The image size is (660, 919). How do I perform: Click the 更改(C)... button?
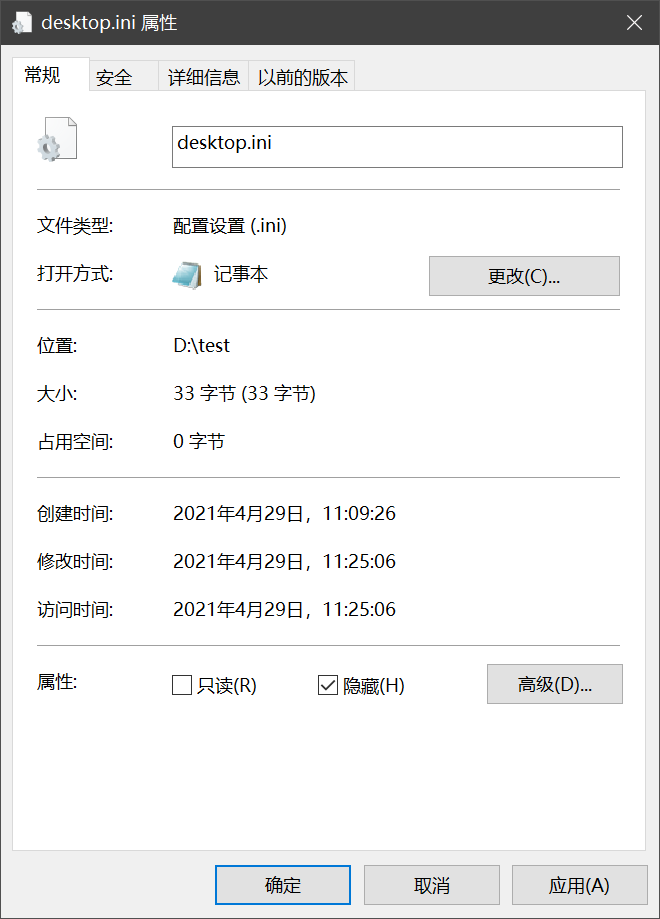[x=524, y=276]
